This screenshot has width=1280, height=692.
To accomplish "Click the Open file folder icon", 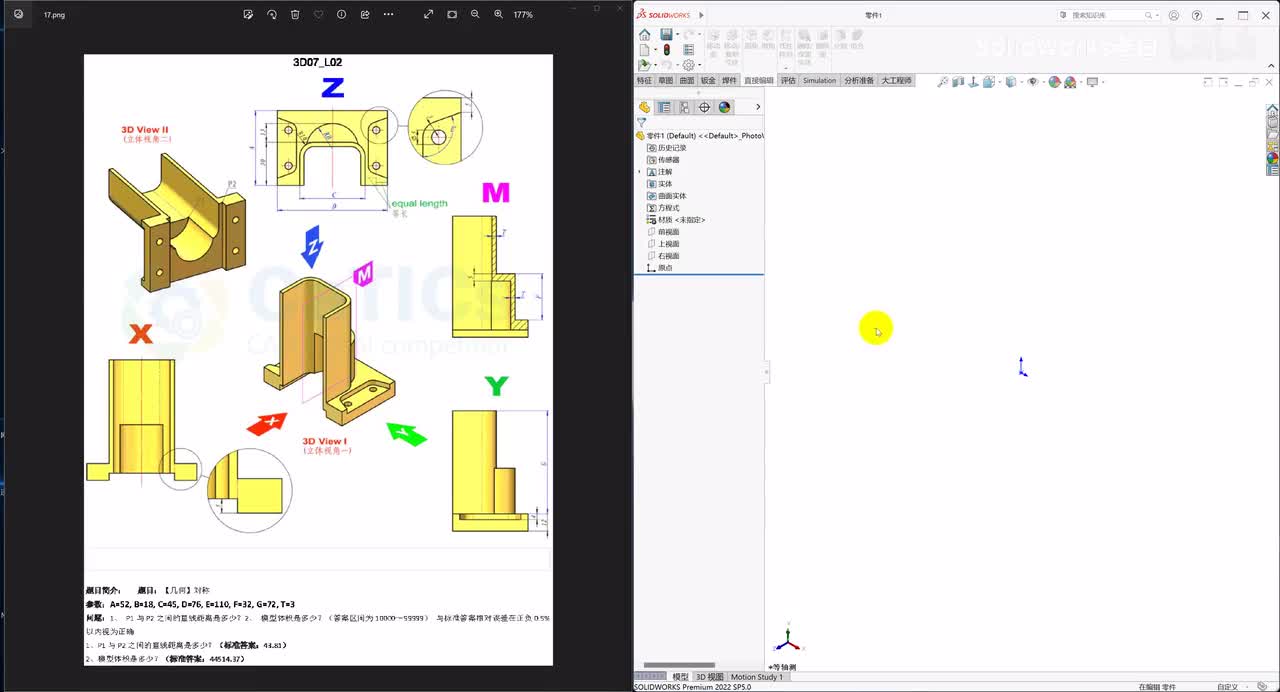I will 644,65.
